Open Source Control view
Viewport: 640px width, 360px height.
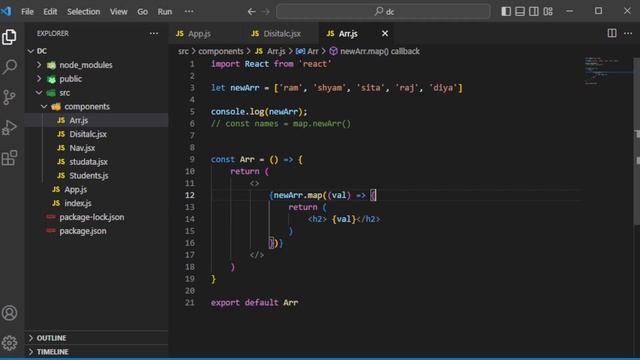point(9,97)
